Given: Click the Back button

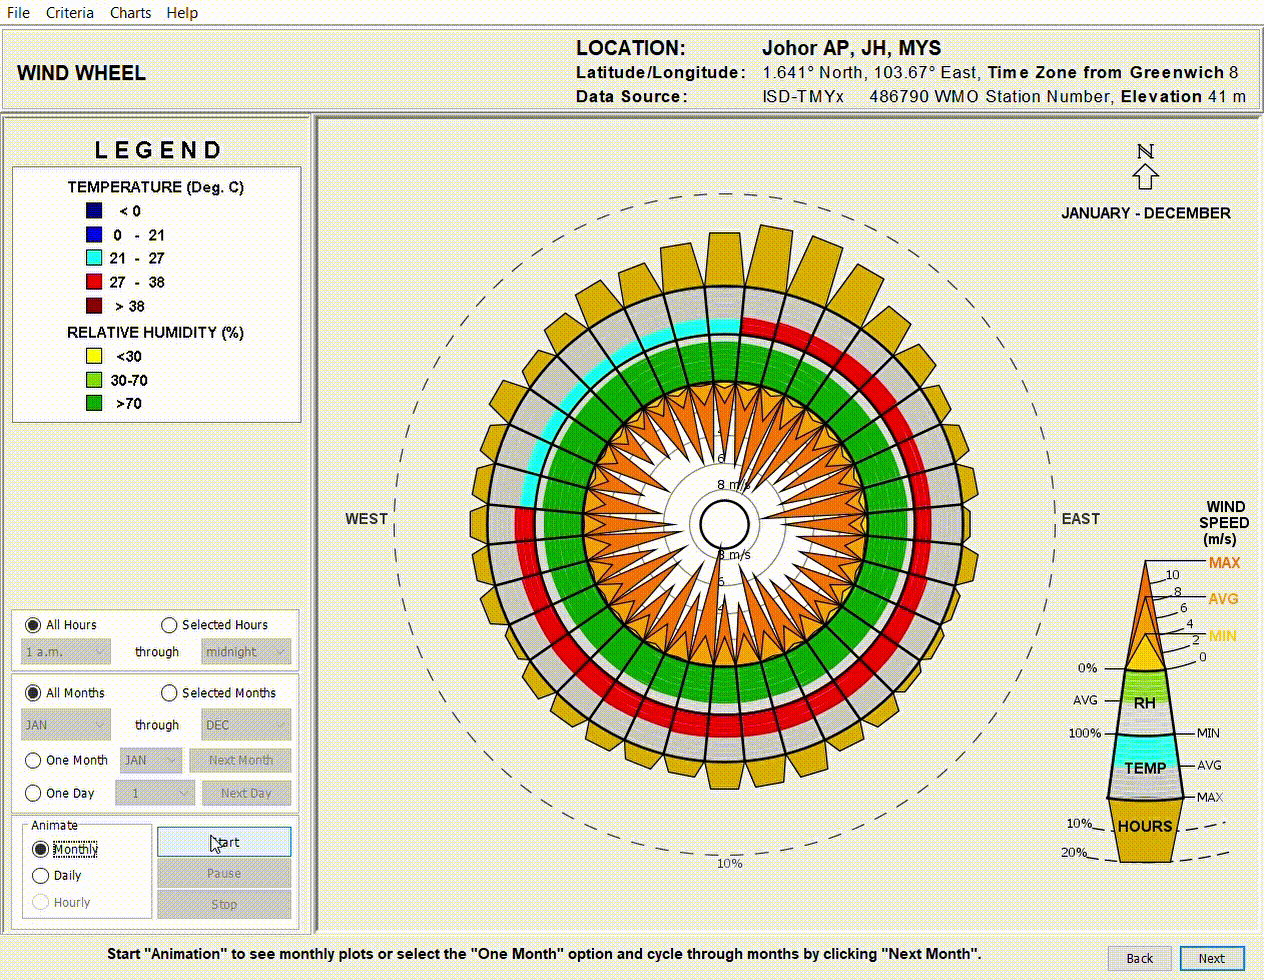Looking at the screenshot, I should click(x=1140, y=958).
